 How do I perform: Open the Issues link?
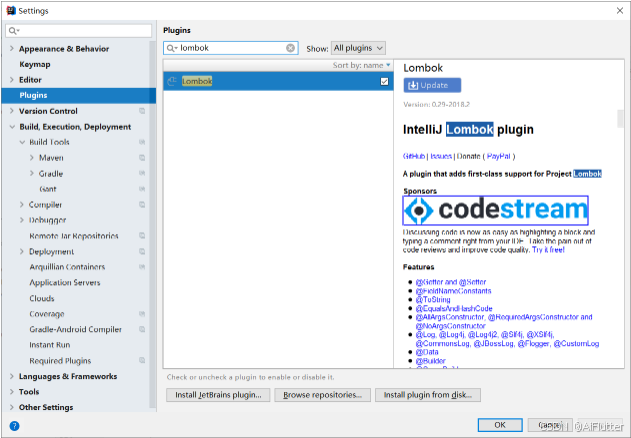point(441,156)
